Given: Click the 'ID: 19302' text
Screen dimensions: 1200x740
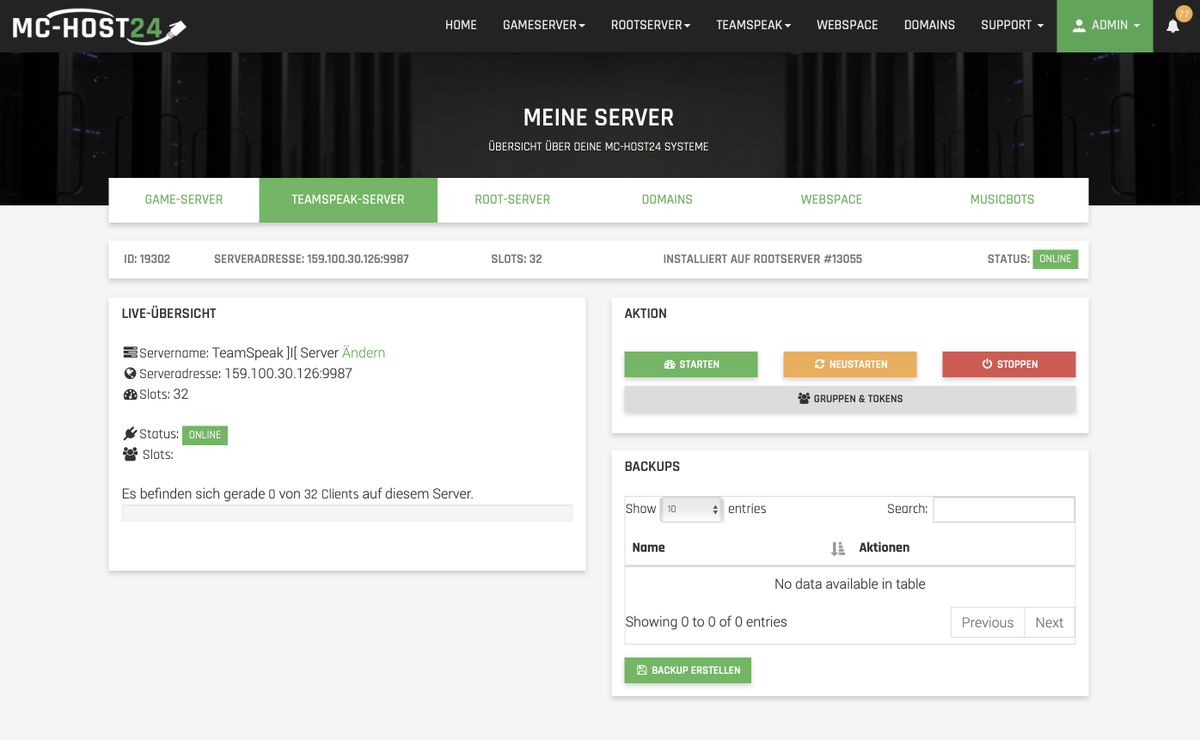Looking at the screenshot, I should point(147,259).
